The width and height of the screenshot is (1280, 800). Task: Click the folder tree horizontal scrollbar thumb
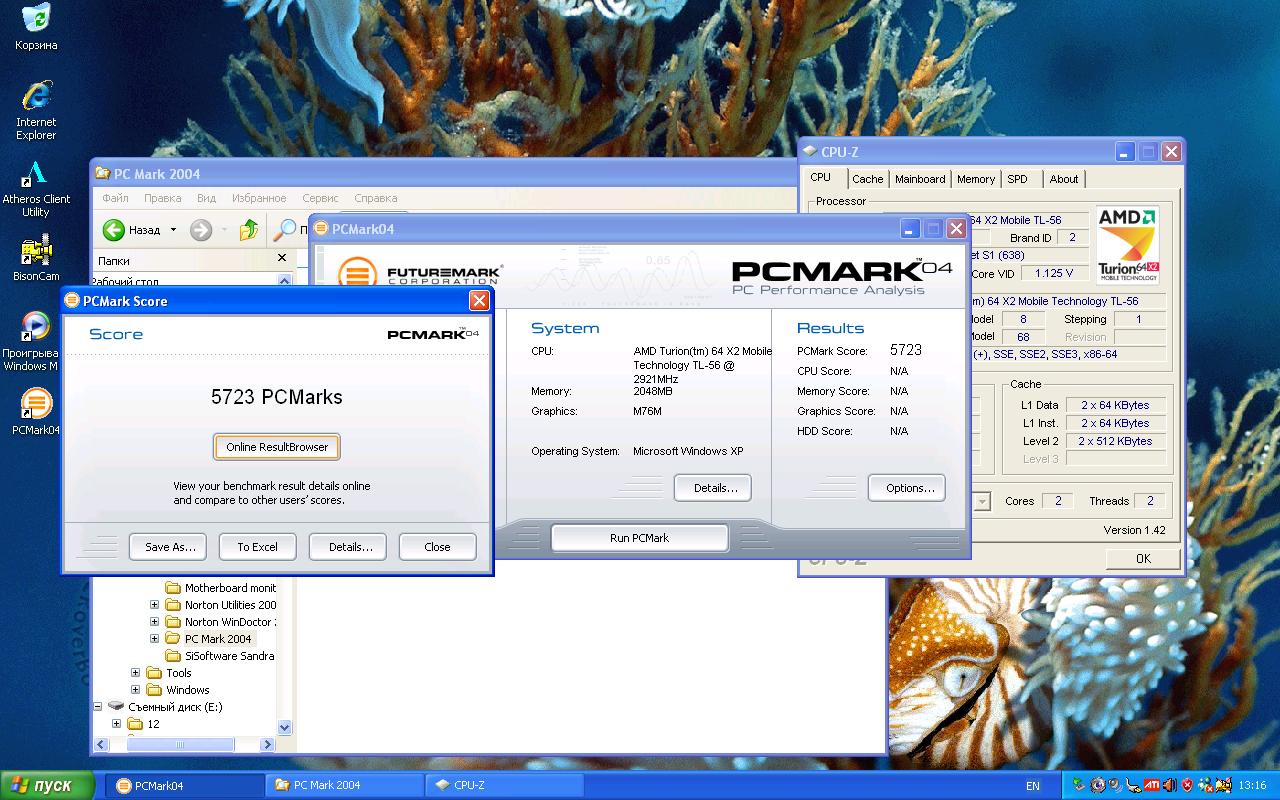click(x=179, y=744)
